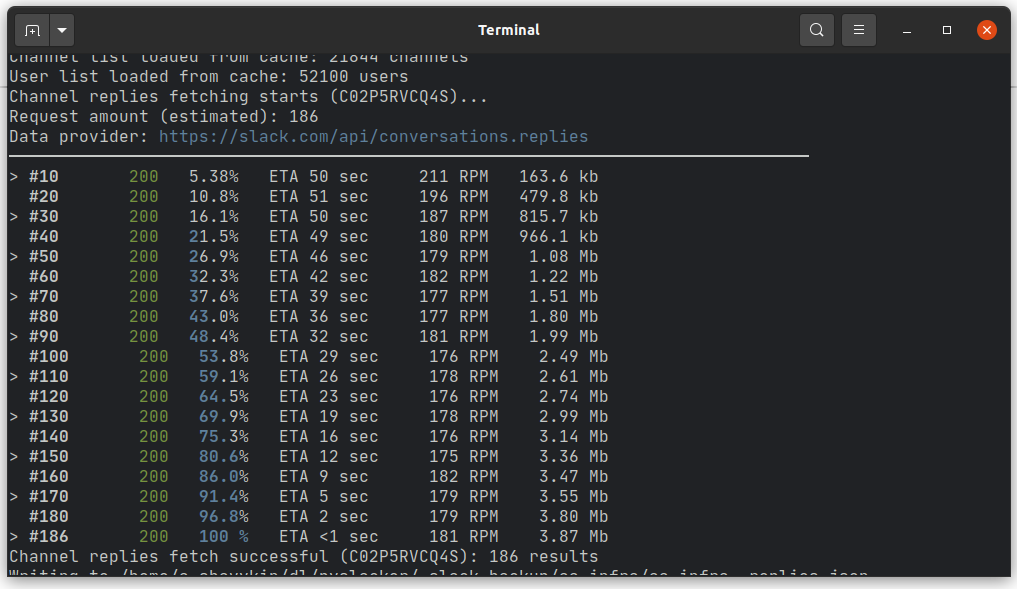This screenshot has height=589, width=1017.
Task: Click the 175 RPM value
Action: click(x=464, y=457)
